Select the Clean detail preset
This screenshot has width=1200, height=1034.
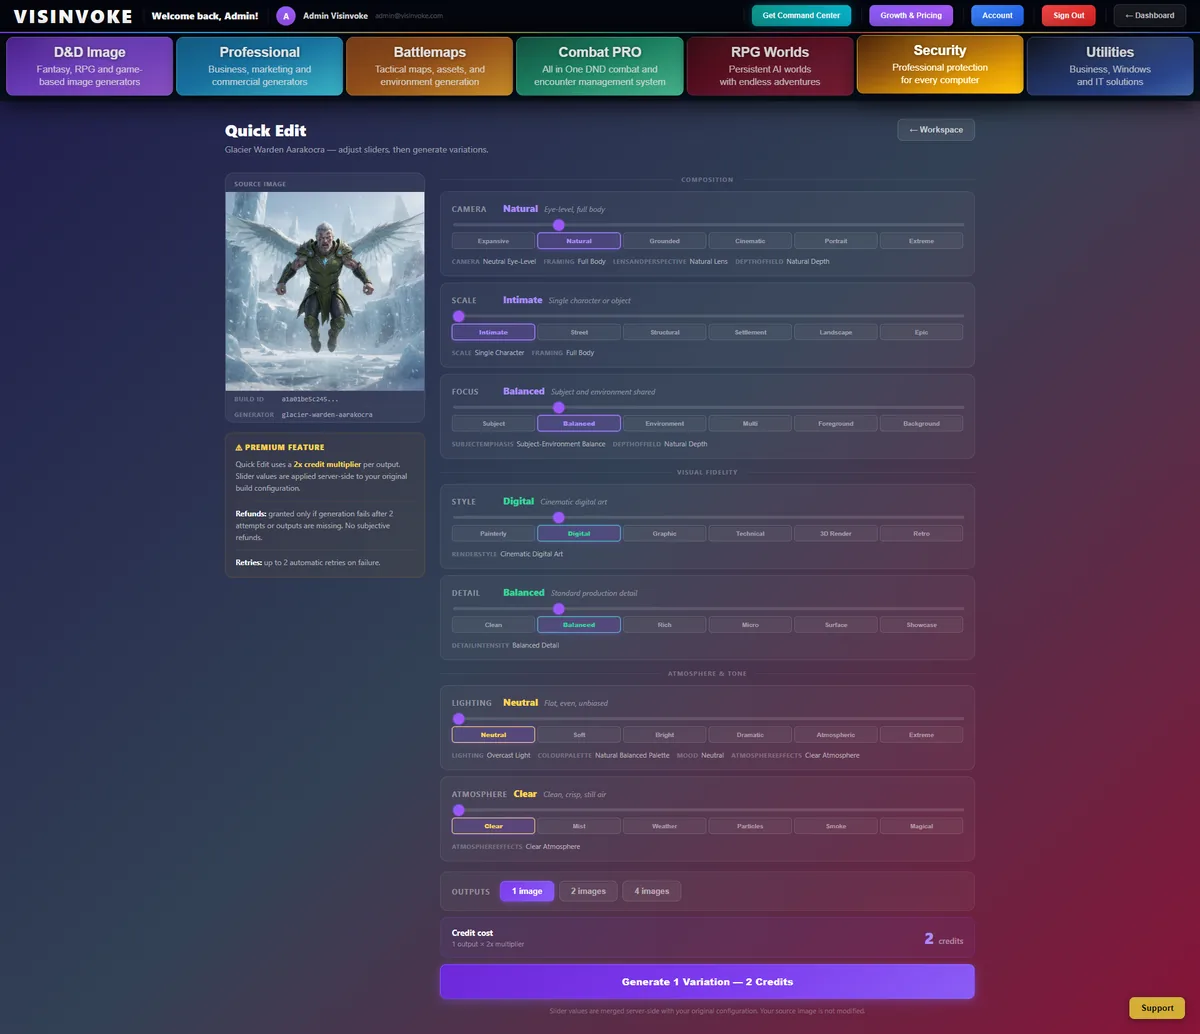tap(493, 624)
